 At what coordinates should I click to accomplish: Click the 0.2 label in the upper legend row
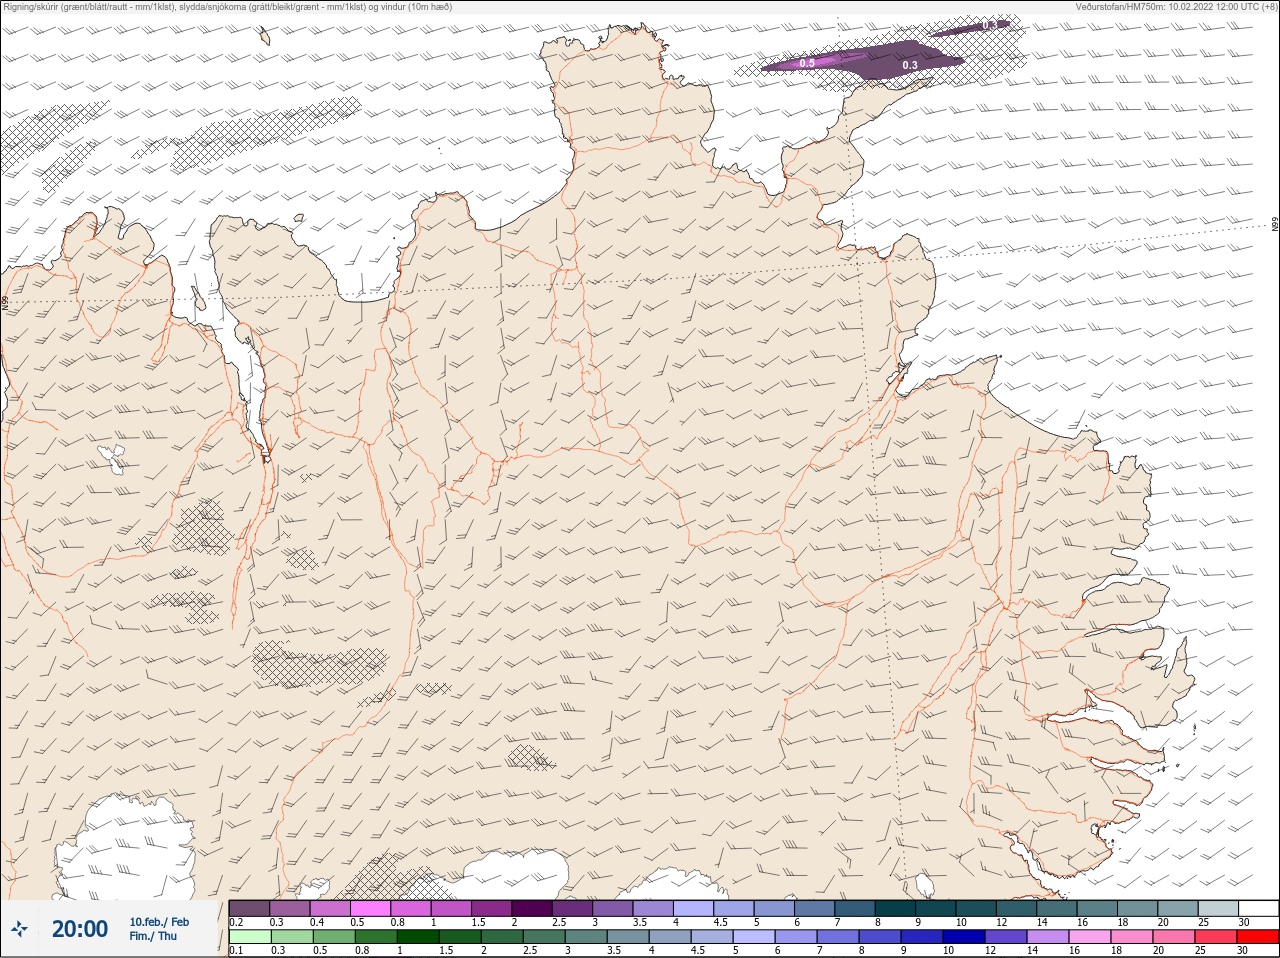pos(236,922)
